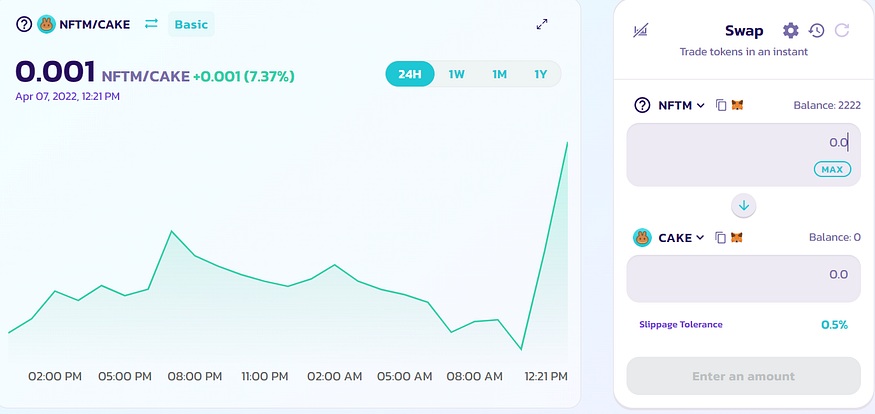Click the question mark icon beside NFTM selector
875x414 pixels.
pyautogui.click(x=643, y=105)
